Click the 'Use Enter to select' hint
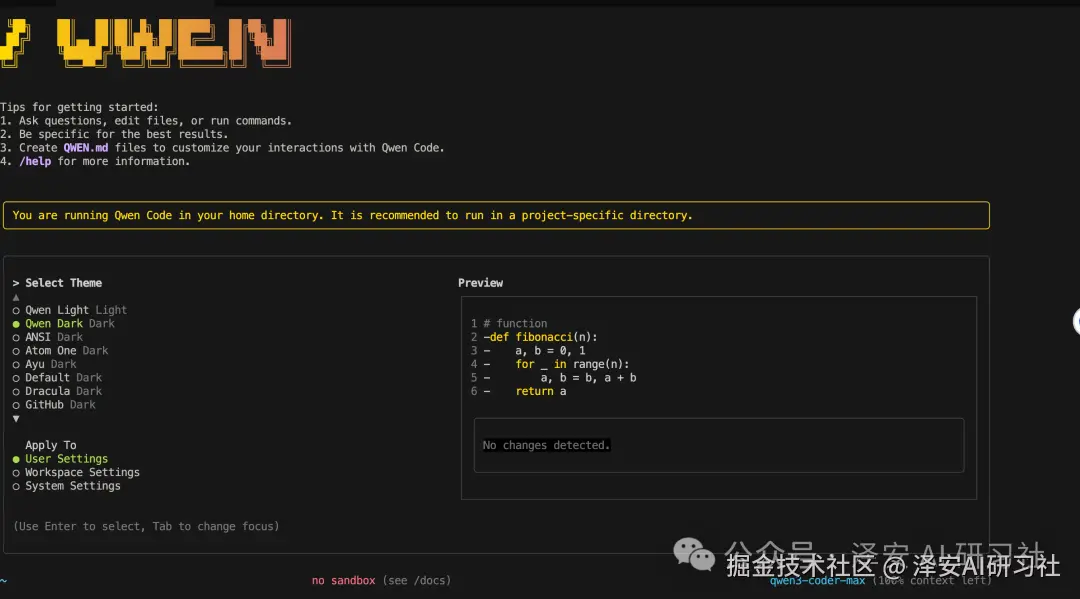 click(x=146, y=526)
